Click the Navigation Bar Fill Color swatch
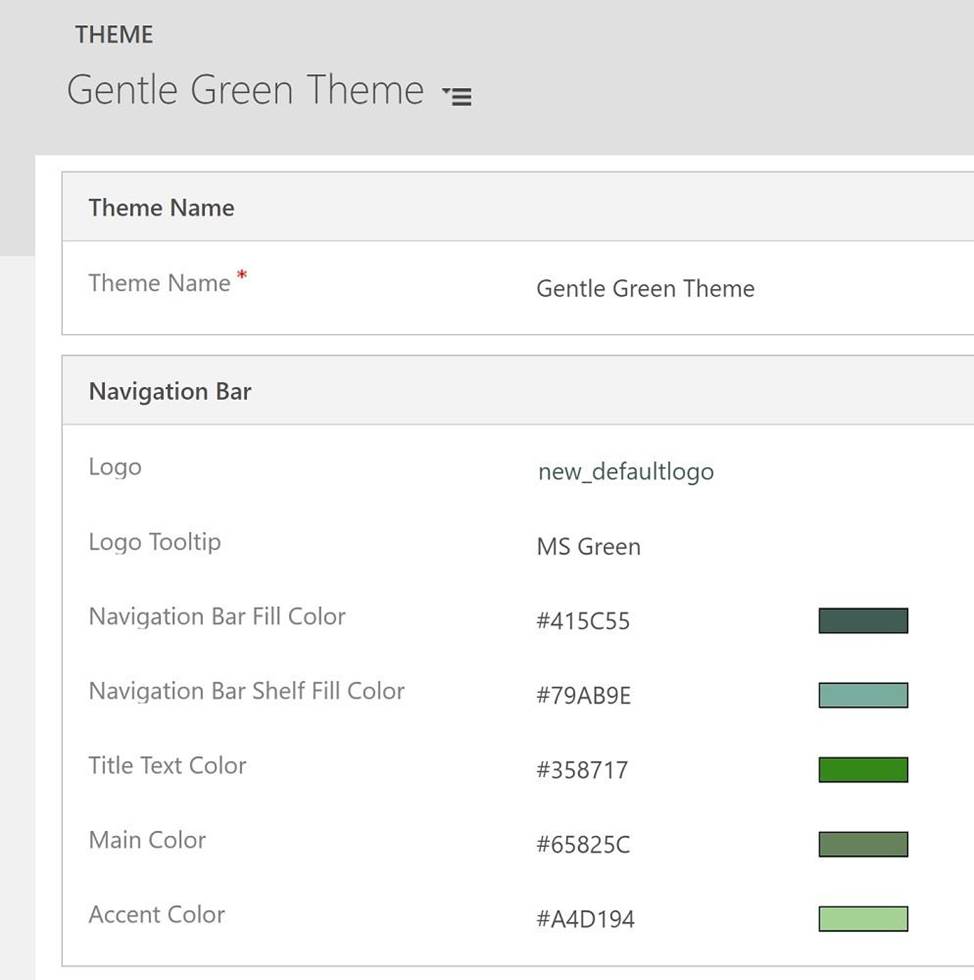The image size is (974, 980). [862, 621]
